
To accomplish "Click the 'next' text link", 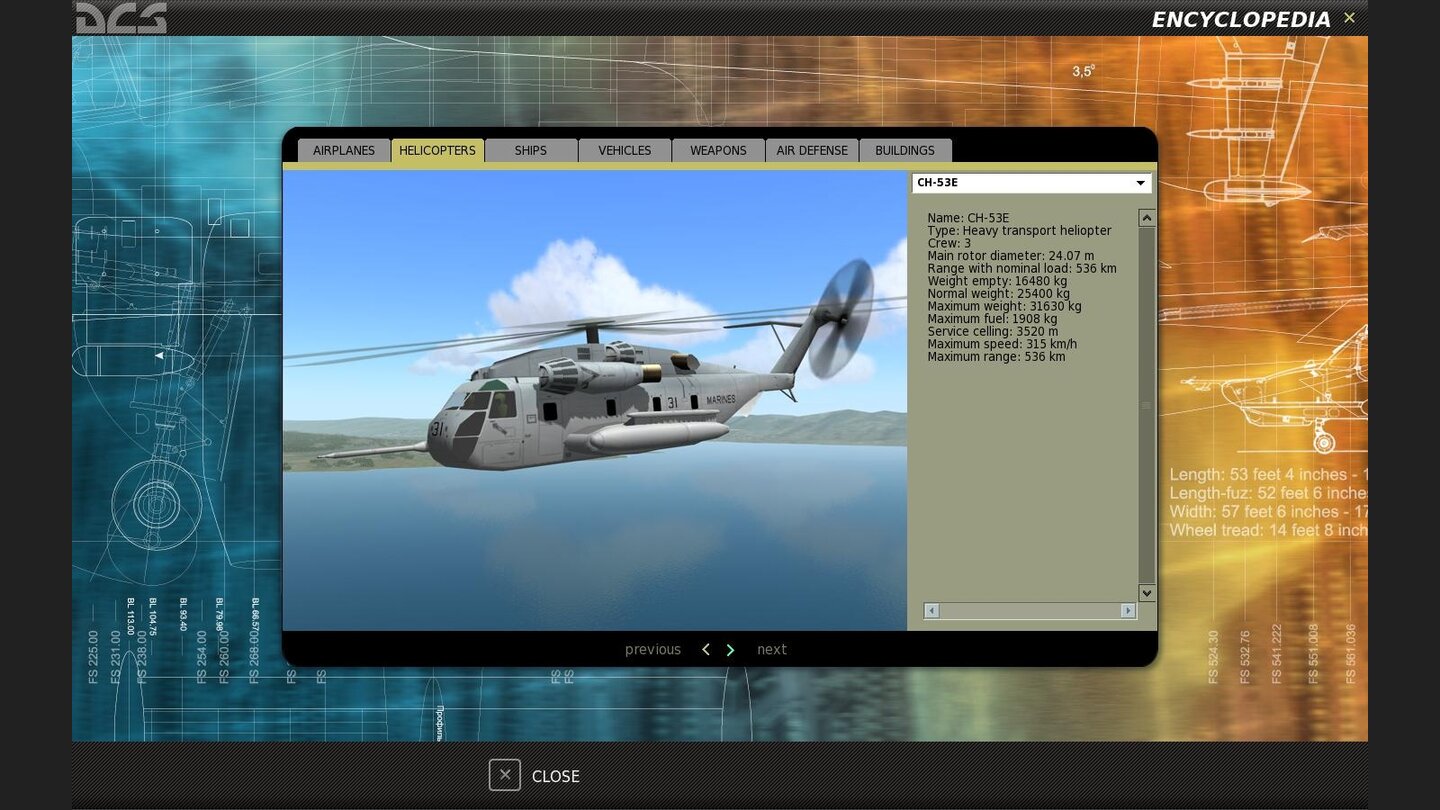I will (x=772, y=650).
